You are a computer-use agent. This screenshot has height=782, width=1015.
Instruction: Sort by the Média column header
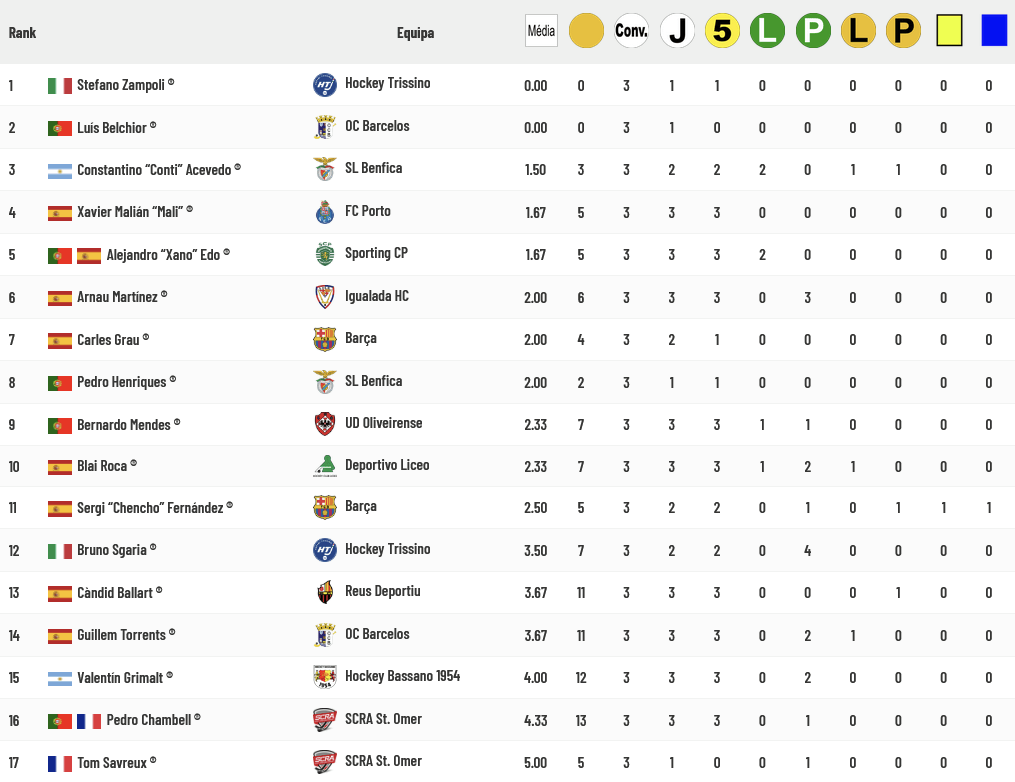click(x=541, y=31)
